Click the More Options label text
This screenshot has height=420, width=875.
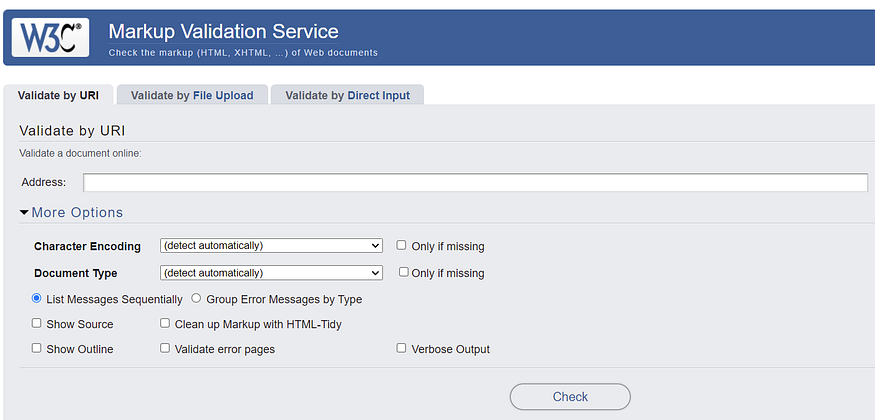(77, 213)
